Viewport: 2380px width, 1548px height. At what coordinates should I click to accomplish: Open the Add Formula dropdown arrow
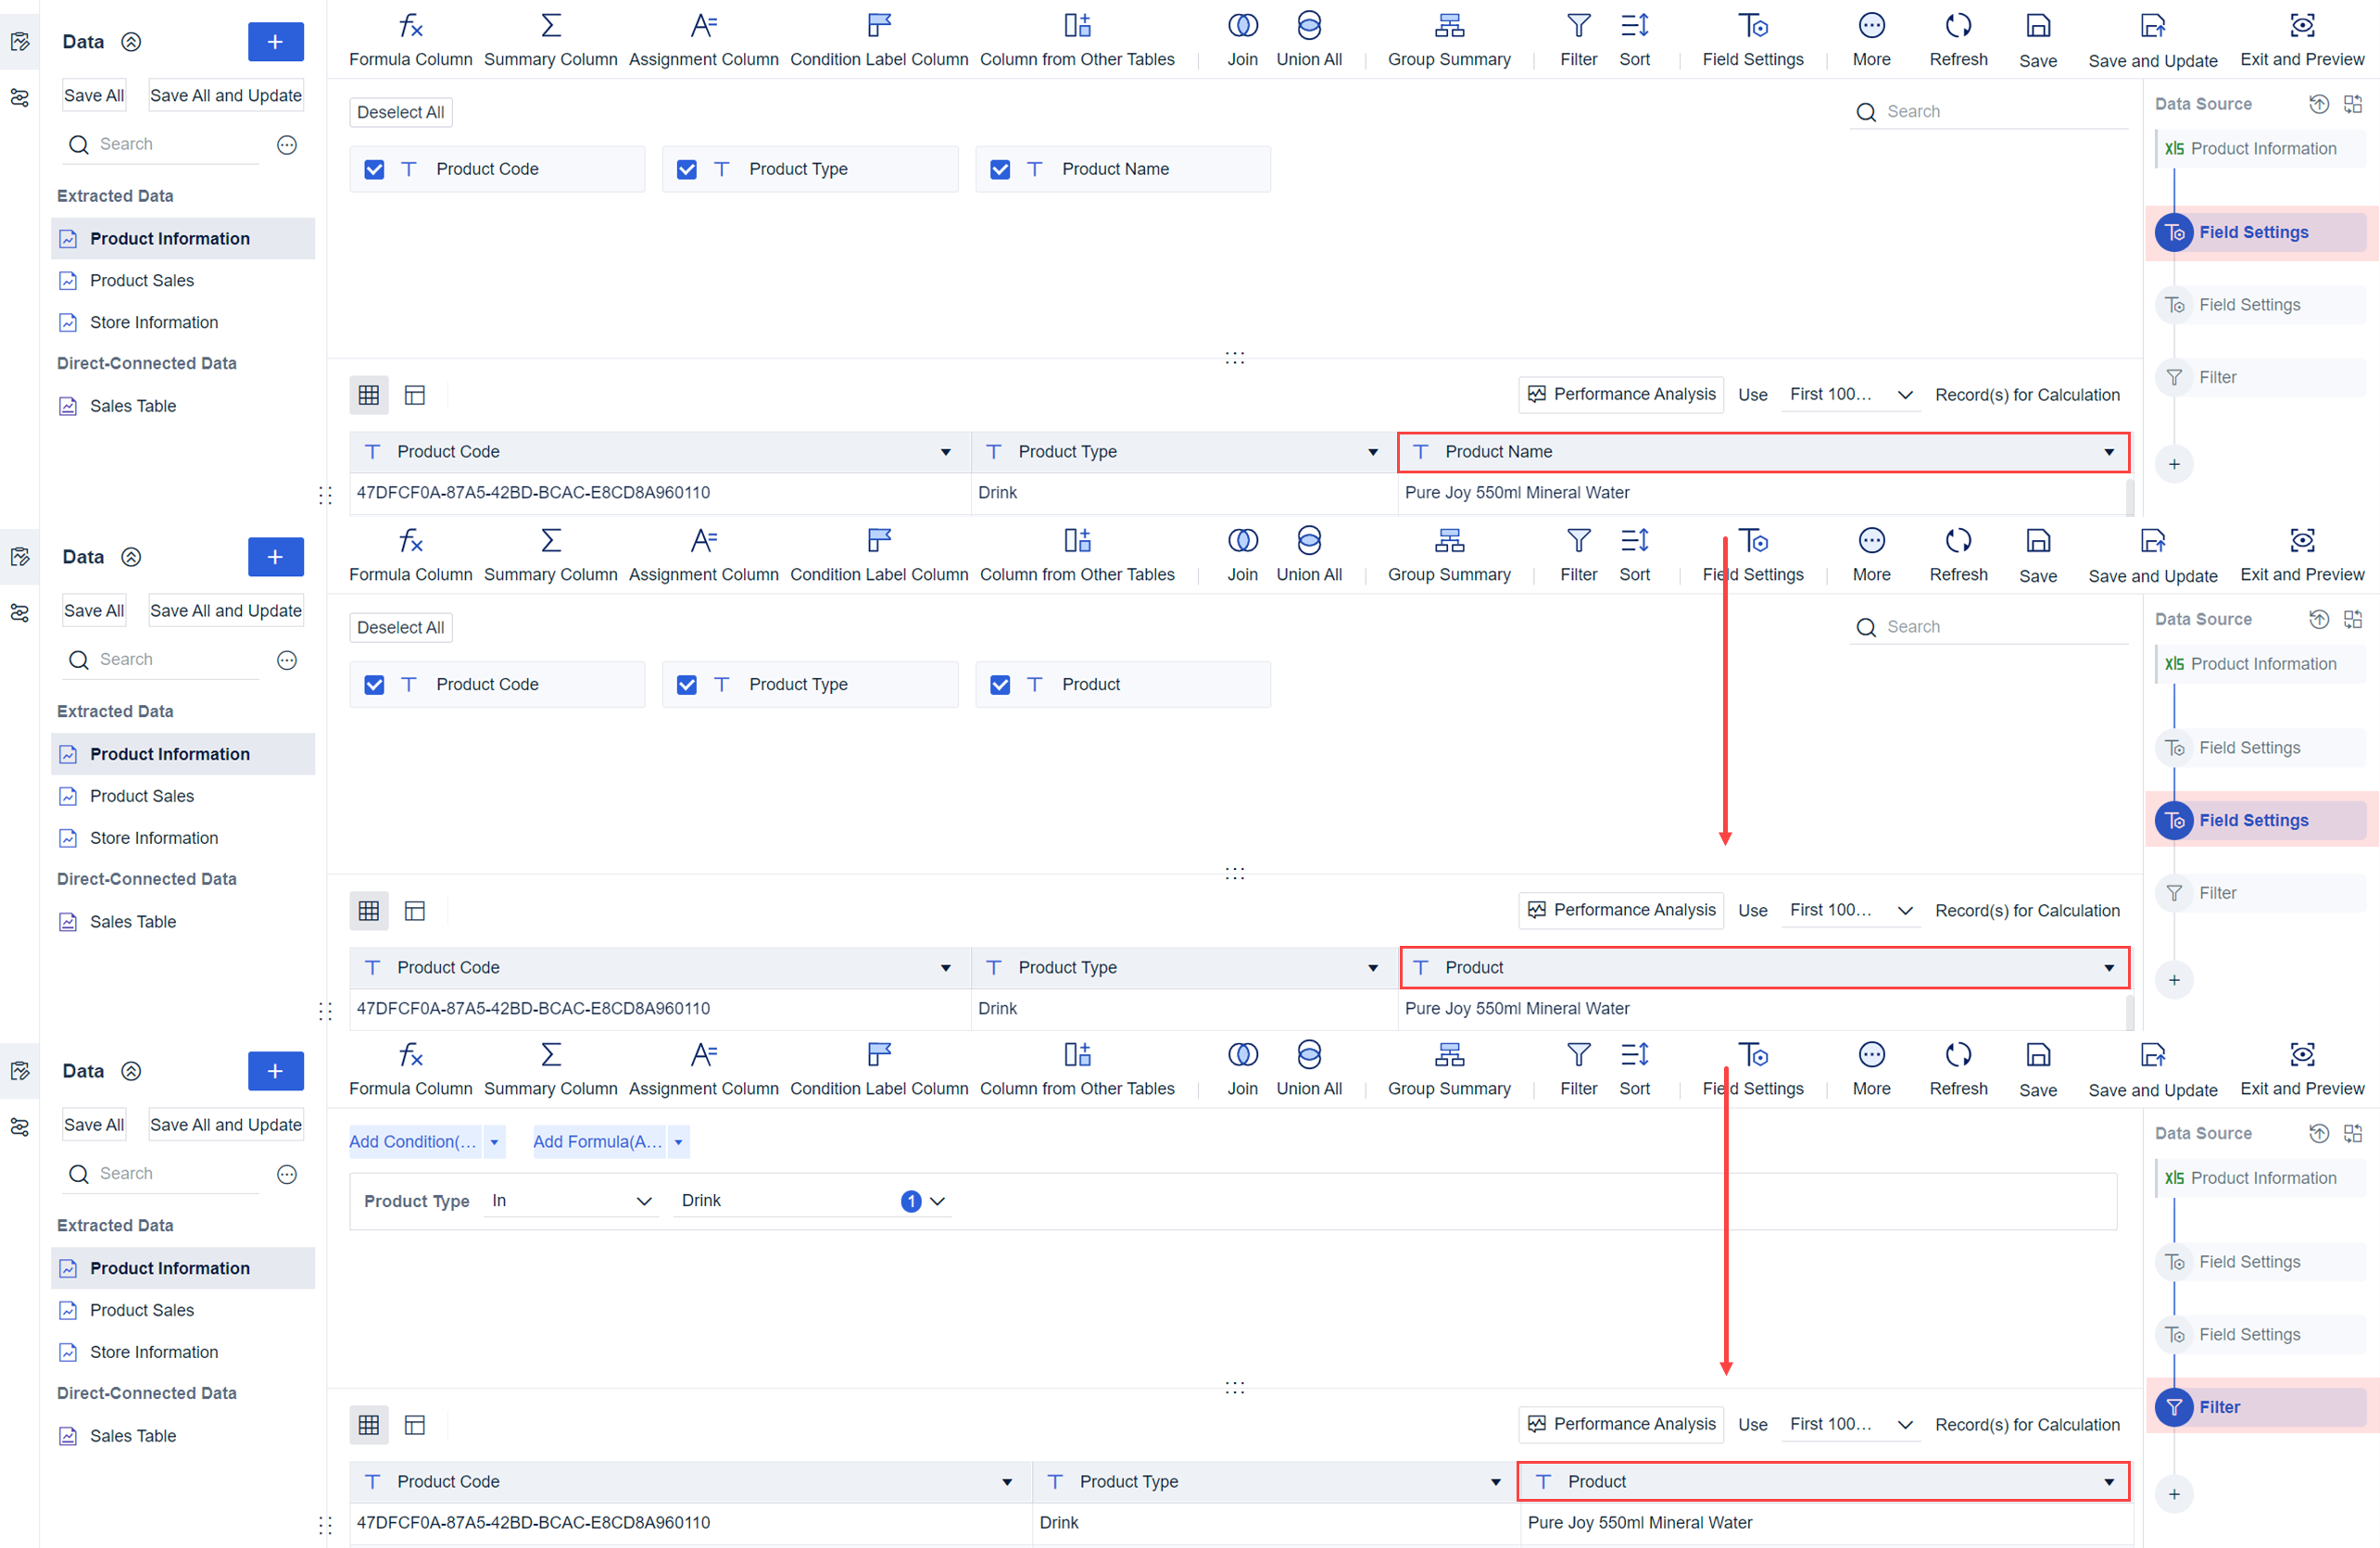678,1142
